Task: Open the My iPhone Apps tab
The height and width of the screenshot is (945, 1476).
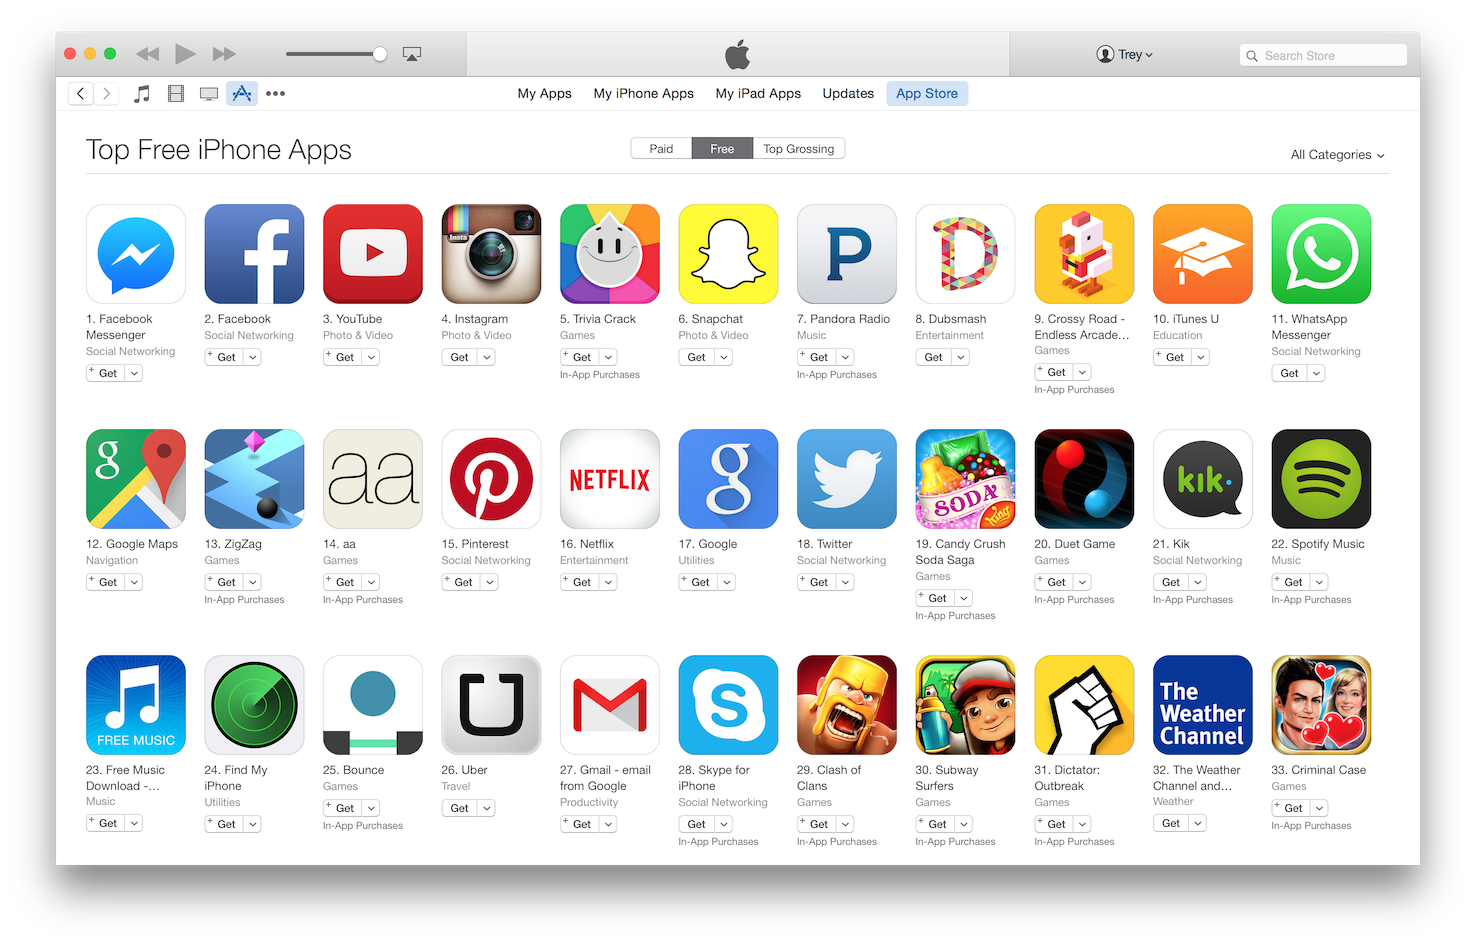Action: (x=643, y=93)
